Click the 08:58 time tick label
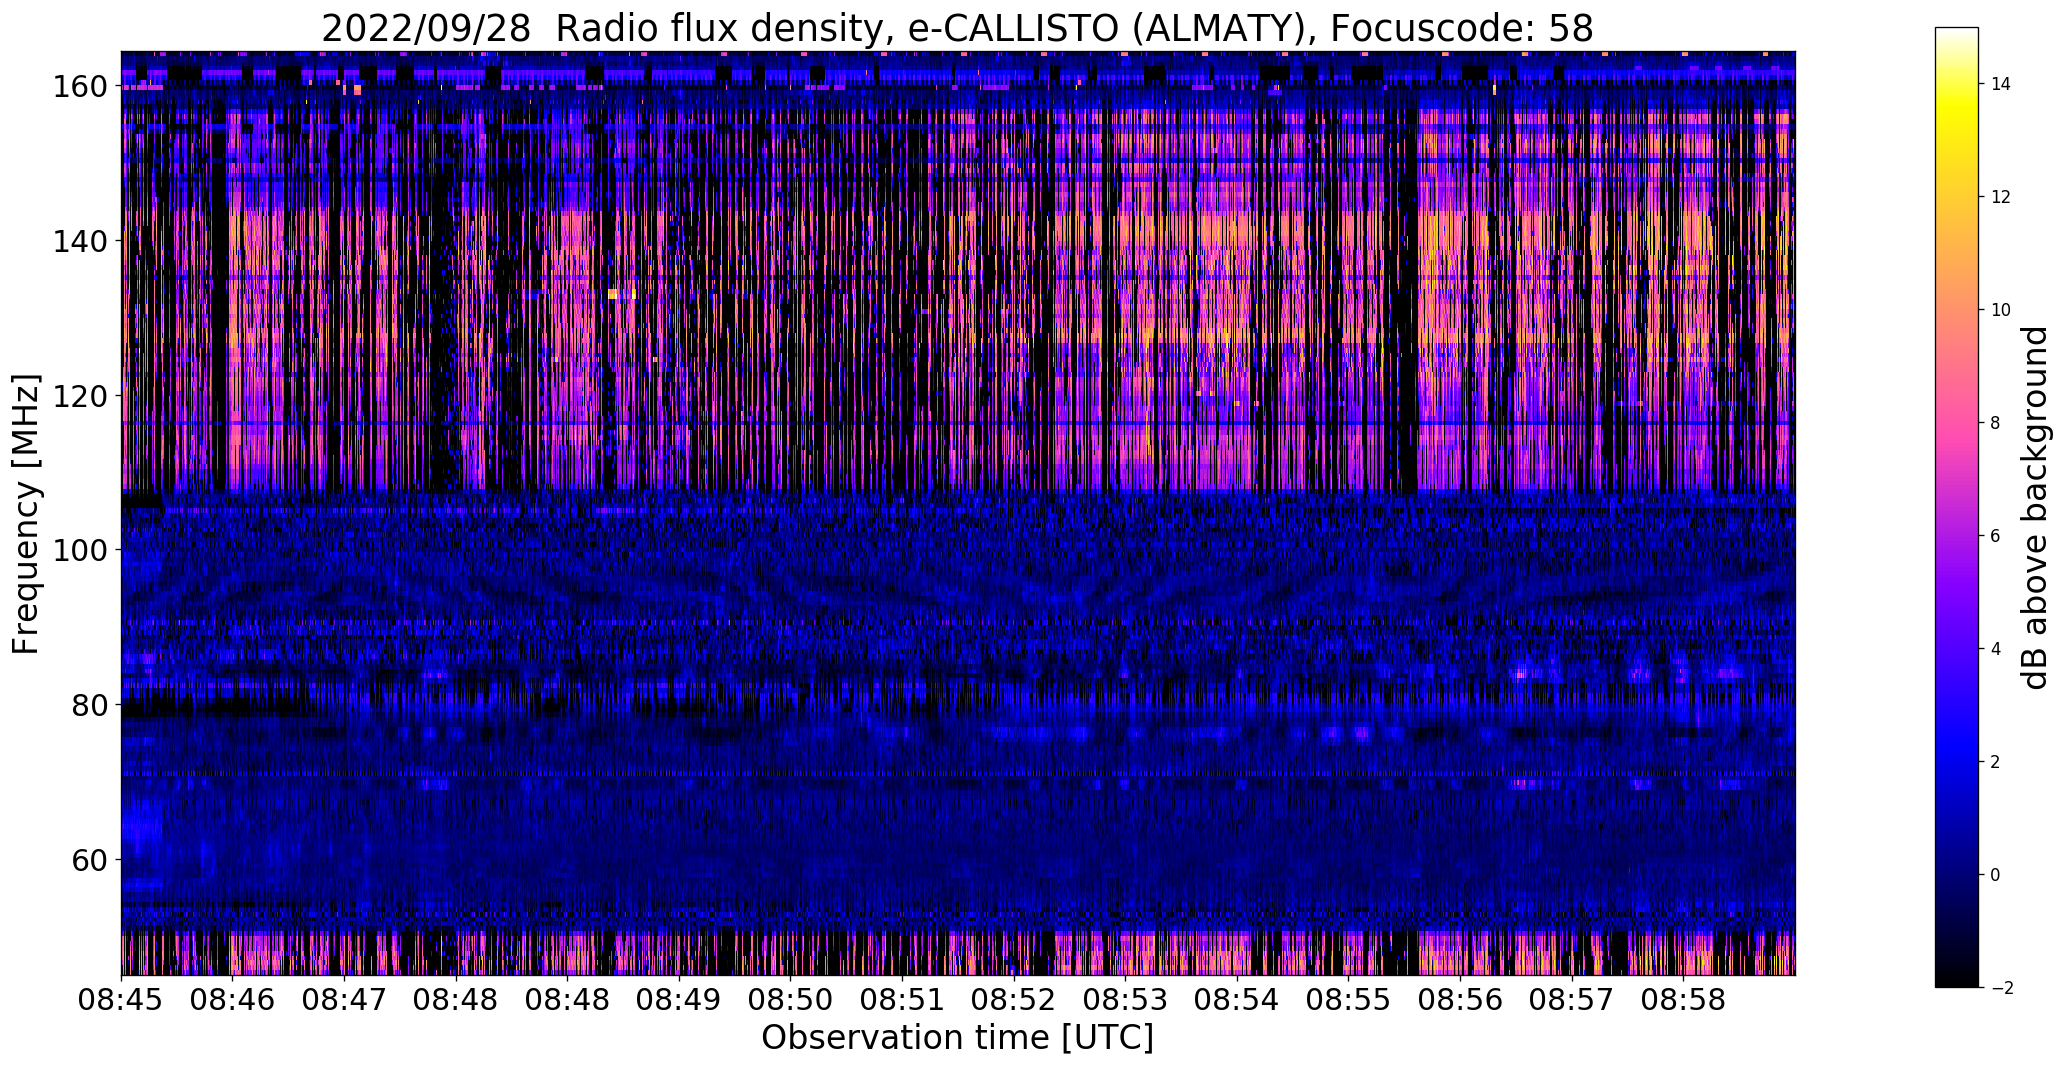The height and width of the screenshot is (1067, 2066). 1683,1000
